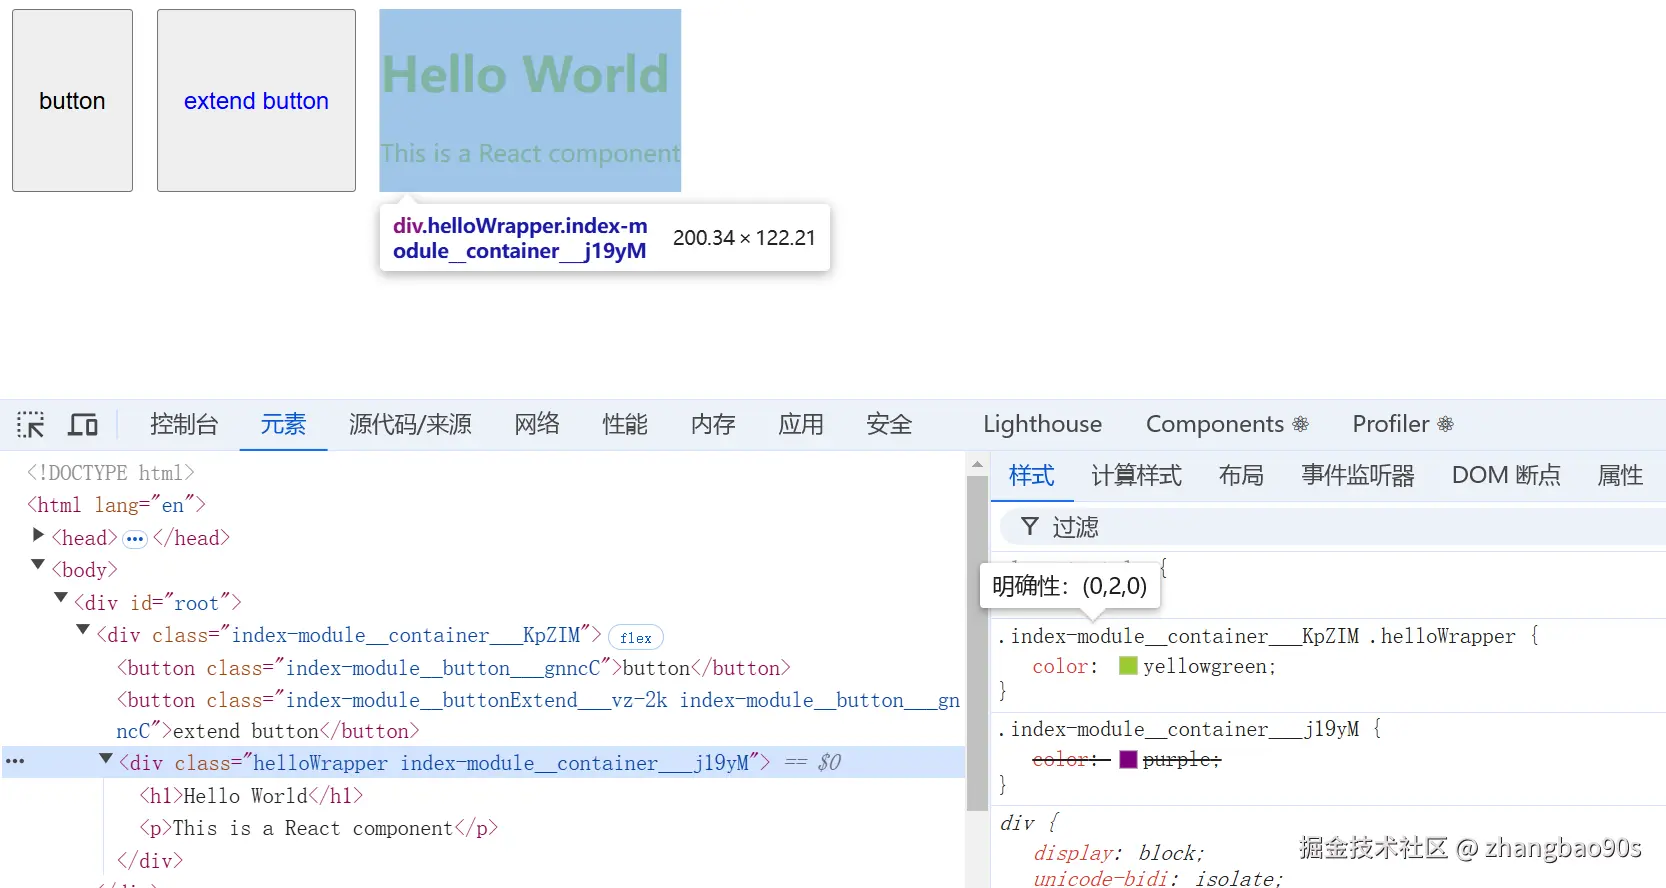This screenshot has width=1666, height=888.
Task: Select the DOCTYPE html line
Action: coord(110,472)
